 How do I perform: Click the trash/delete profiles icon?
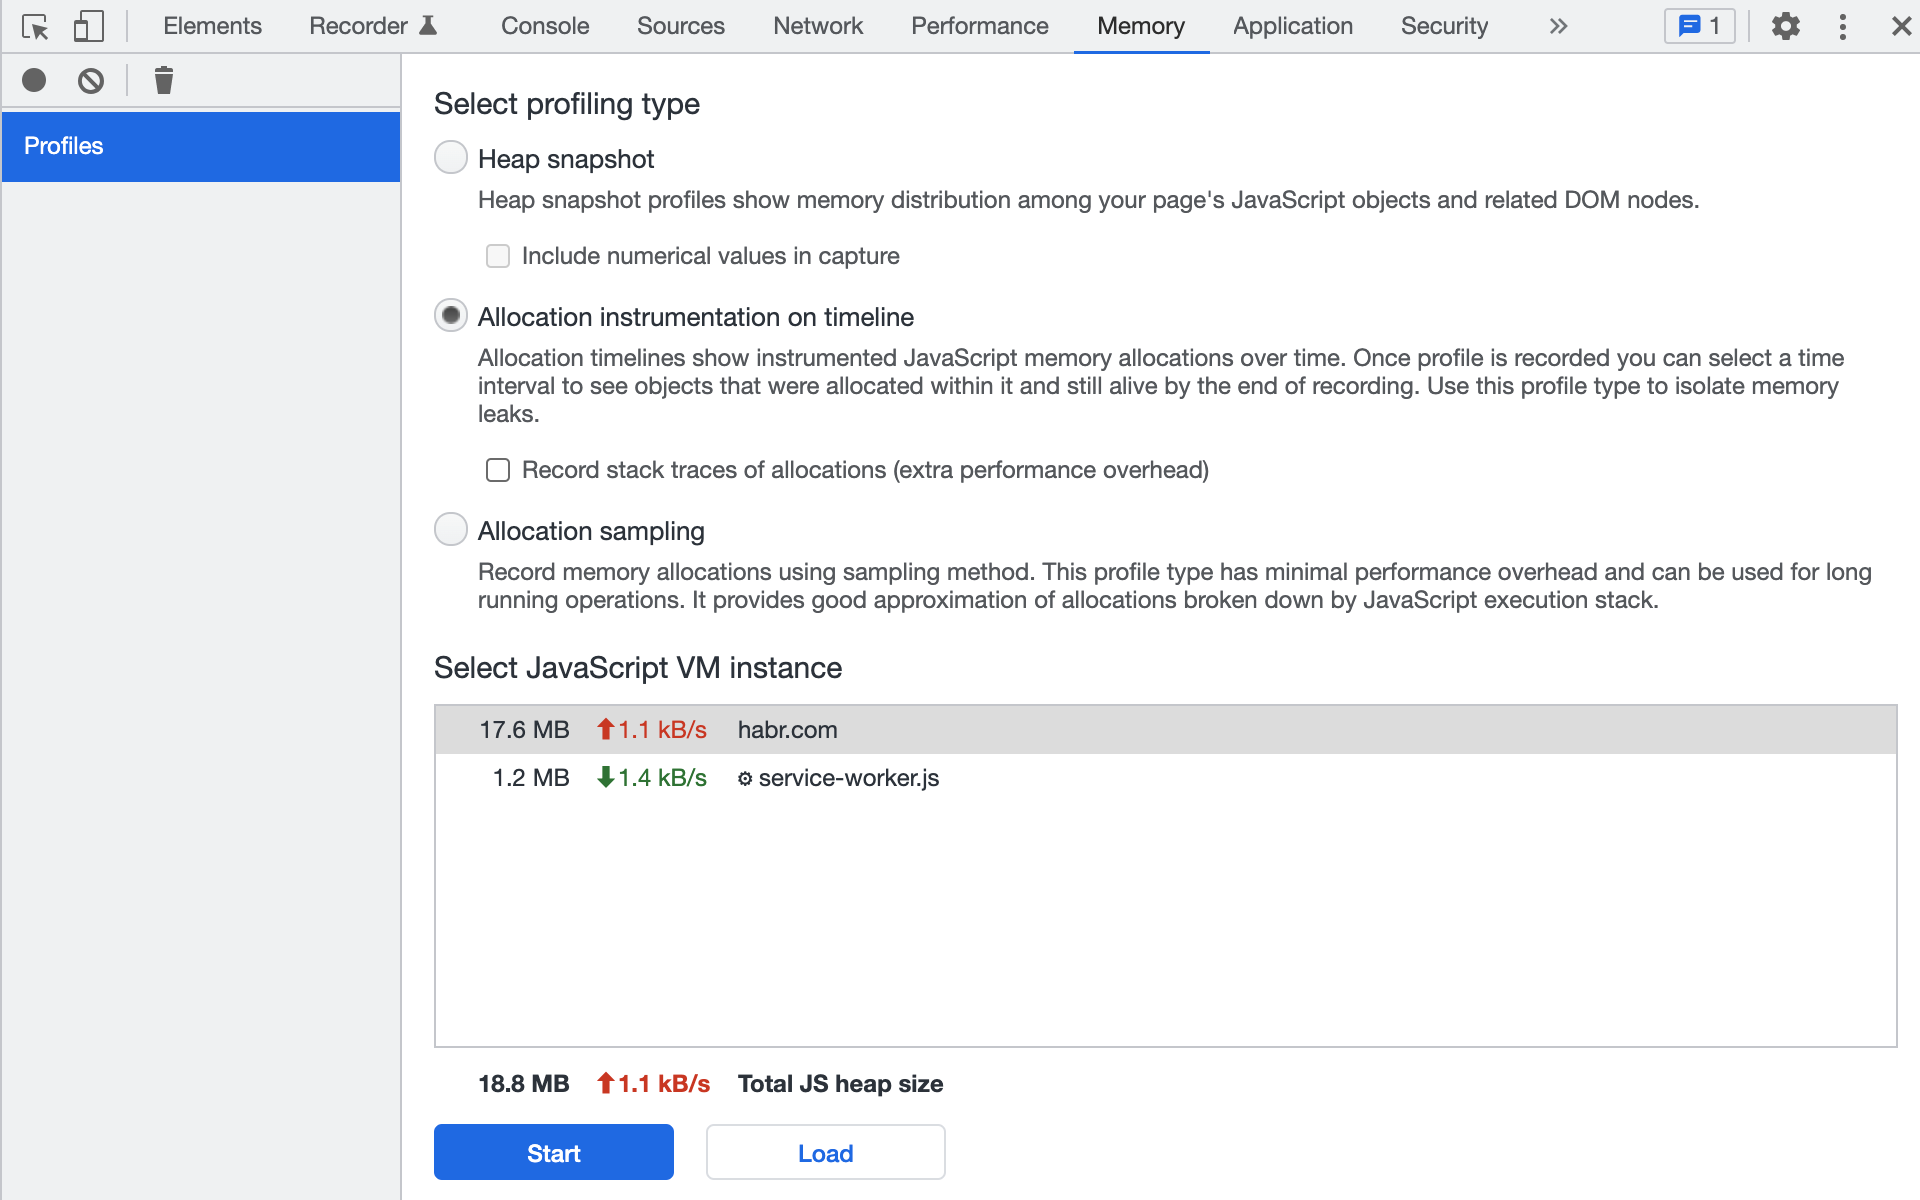[162, 80]
